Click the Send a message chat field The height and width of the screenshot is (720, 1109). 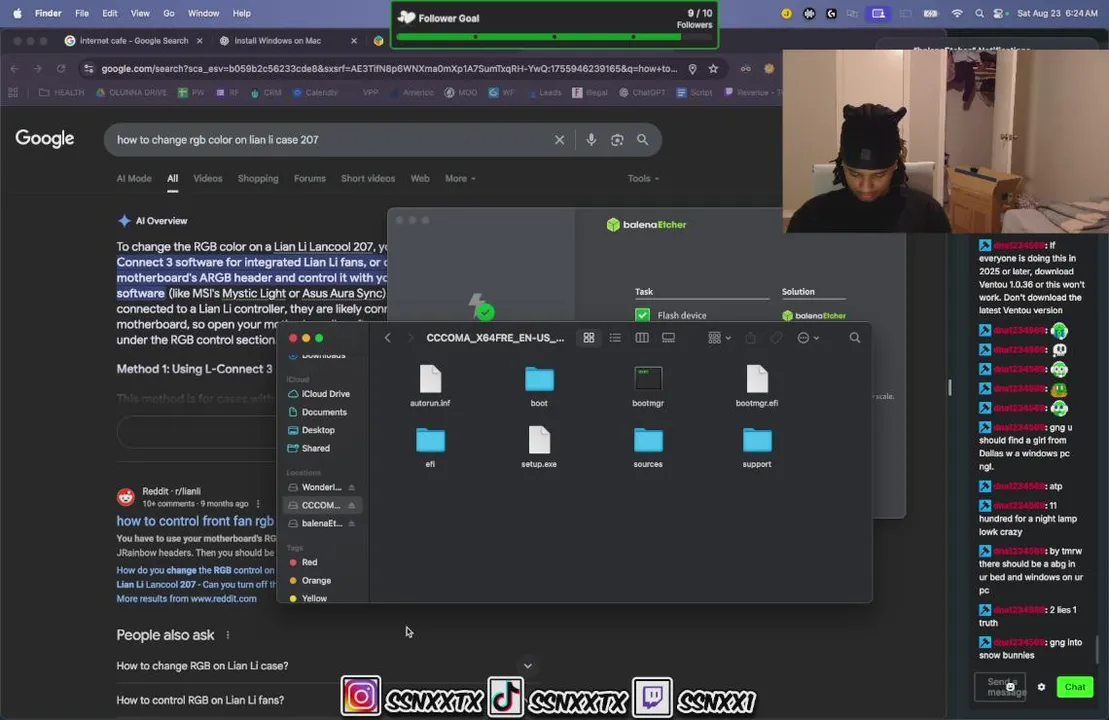[1000, 687]
